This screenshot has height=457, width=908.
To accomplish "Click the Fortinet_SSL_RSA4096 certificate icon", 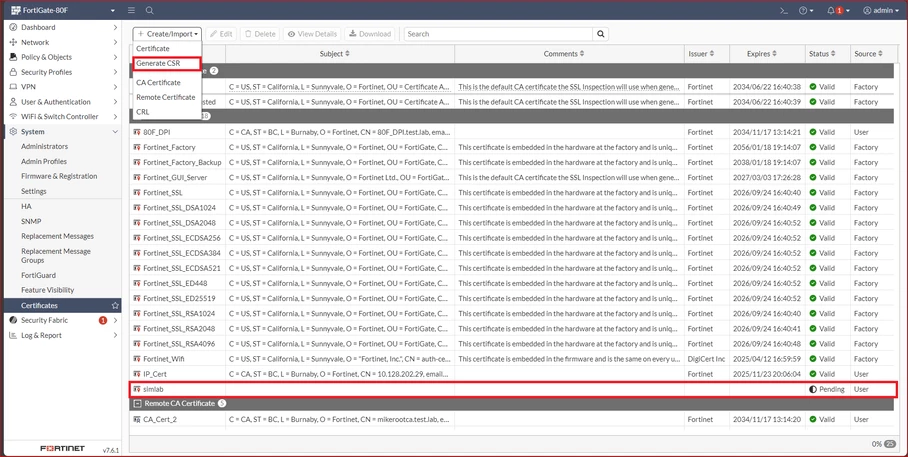I will [137, 344].
